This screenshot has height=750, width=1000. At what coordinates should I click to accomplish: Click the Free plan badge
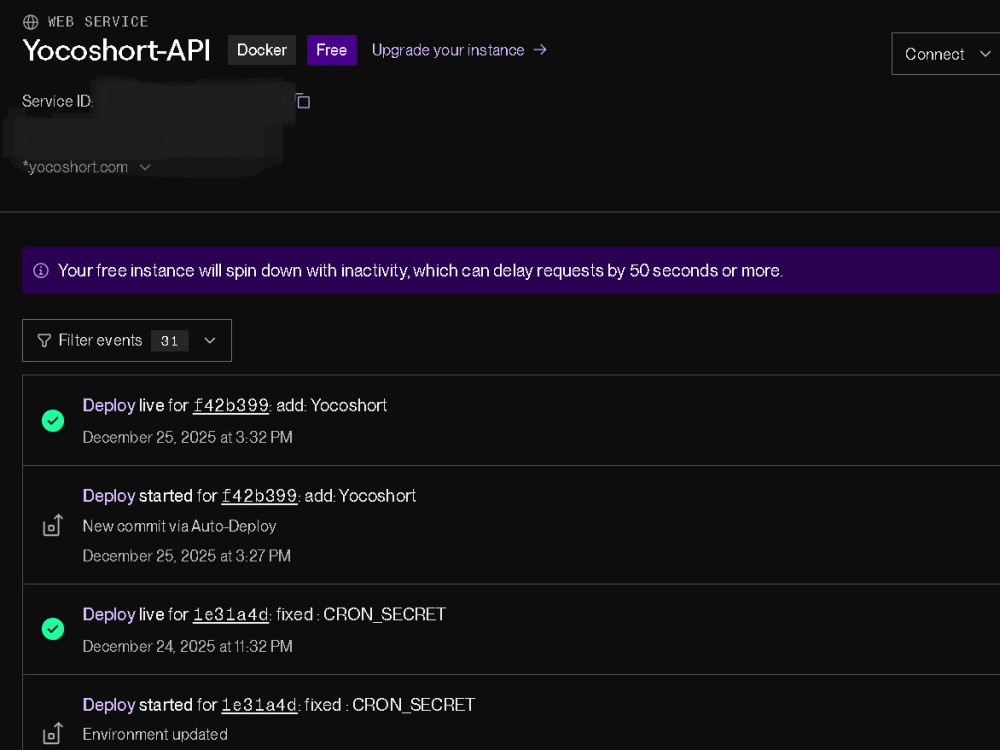332,50
